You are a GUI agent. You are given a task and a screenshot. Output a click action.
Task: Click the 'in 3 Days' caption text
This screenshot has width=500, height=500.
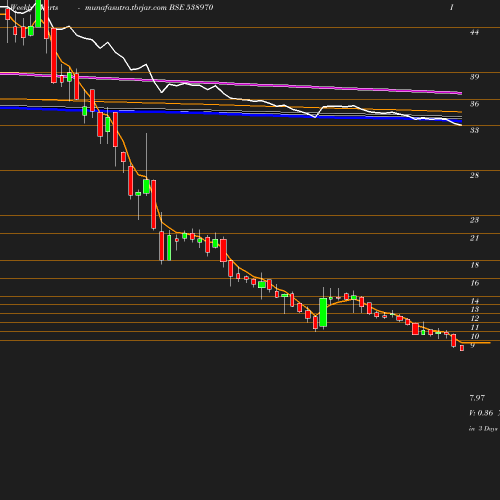click(x=483, y=429)
